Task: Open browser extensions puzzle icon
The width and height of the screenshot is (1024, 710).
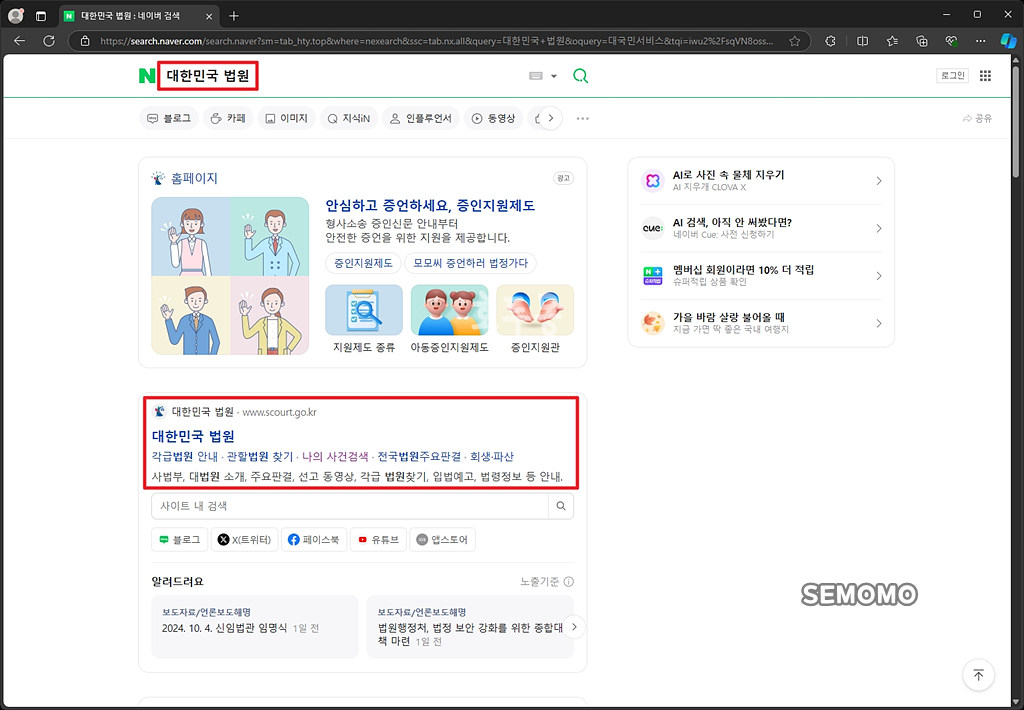Action: [x=831, y=41]
